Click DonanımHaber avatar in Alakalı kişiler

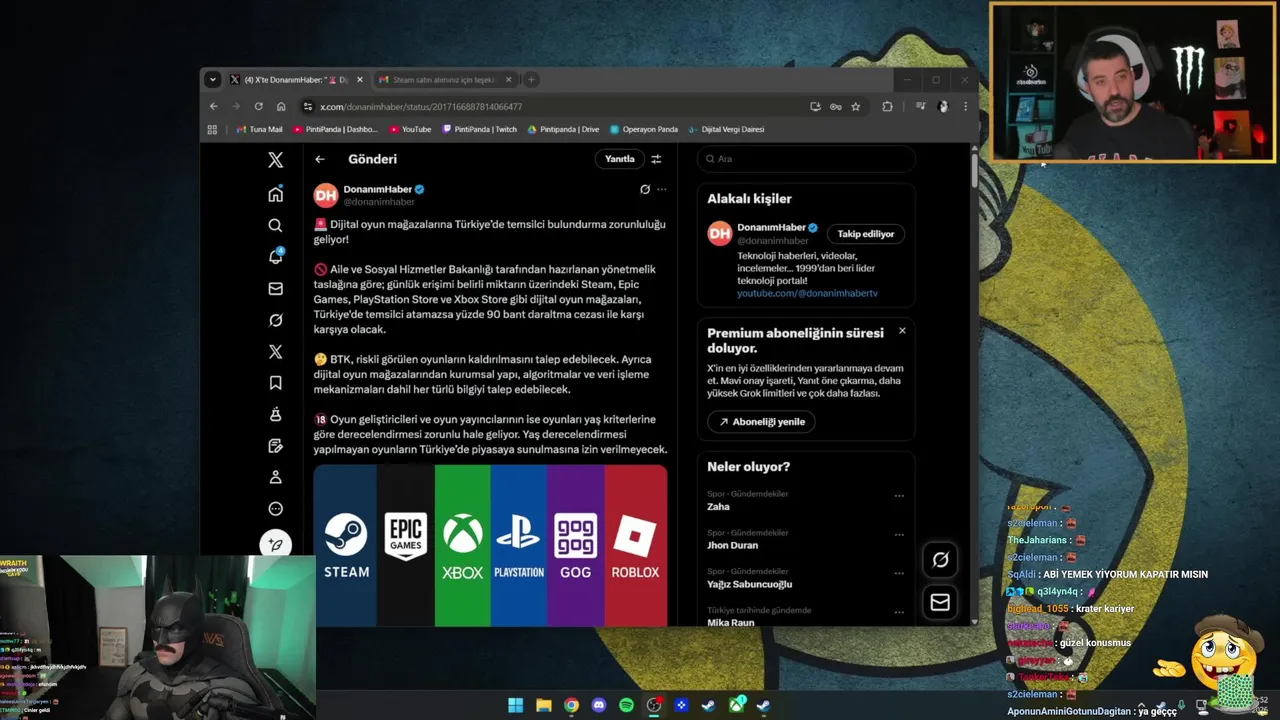(720, 234)
